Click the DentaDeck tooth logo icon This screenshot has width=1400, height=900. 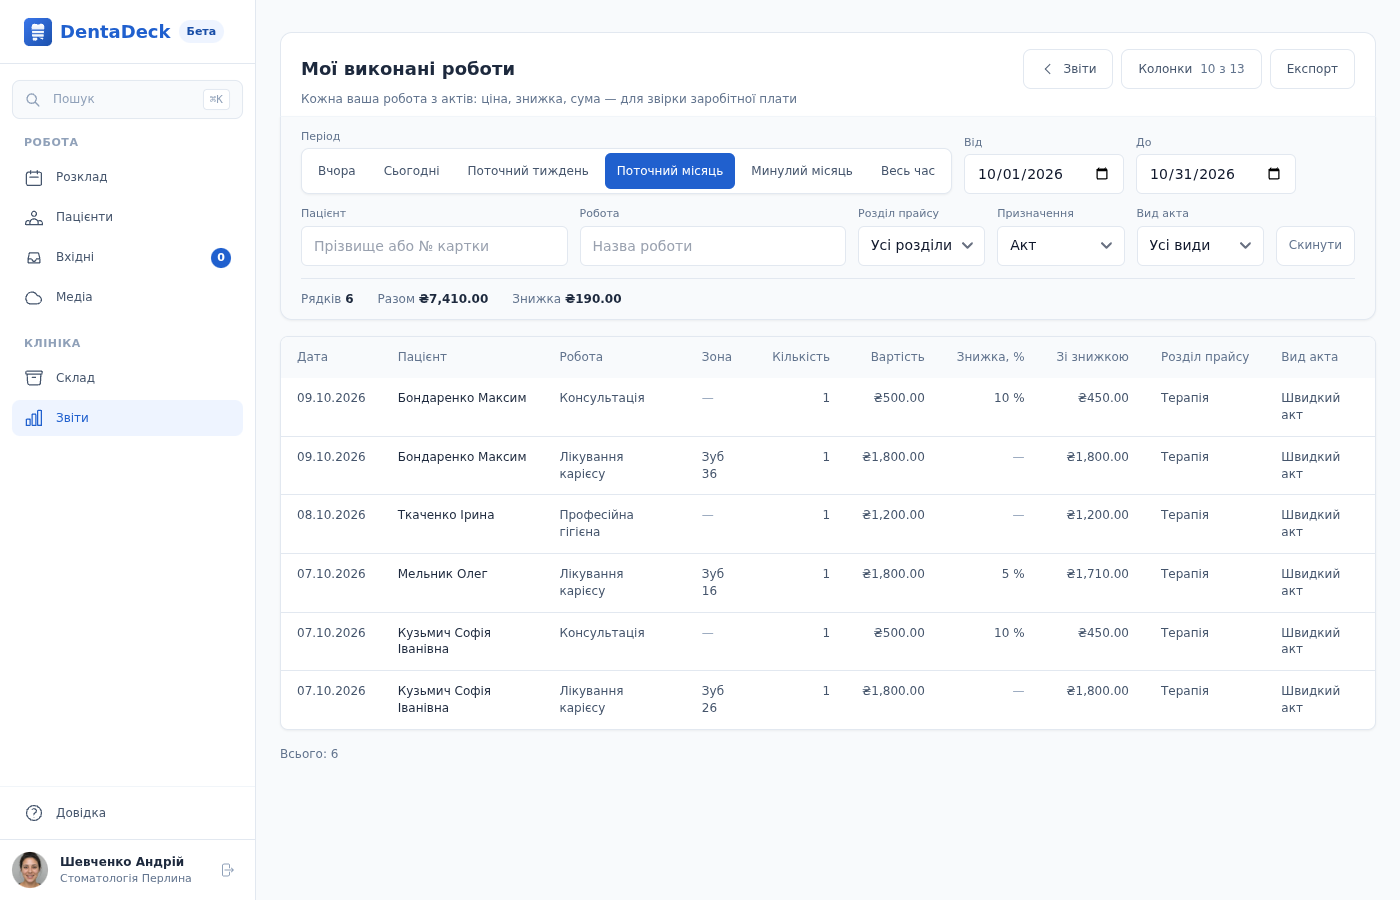[x=38, y=32]
